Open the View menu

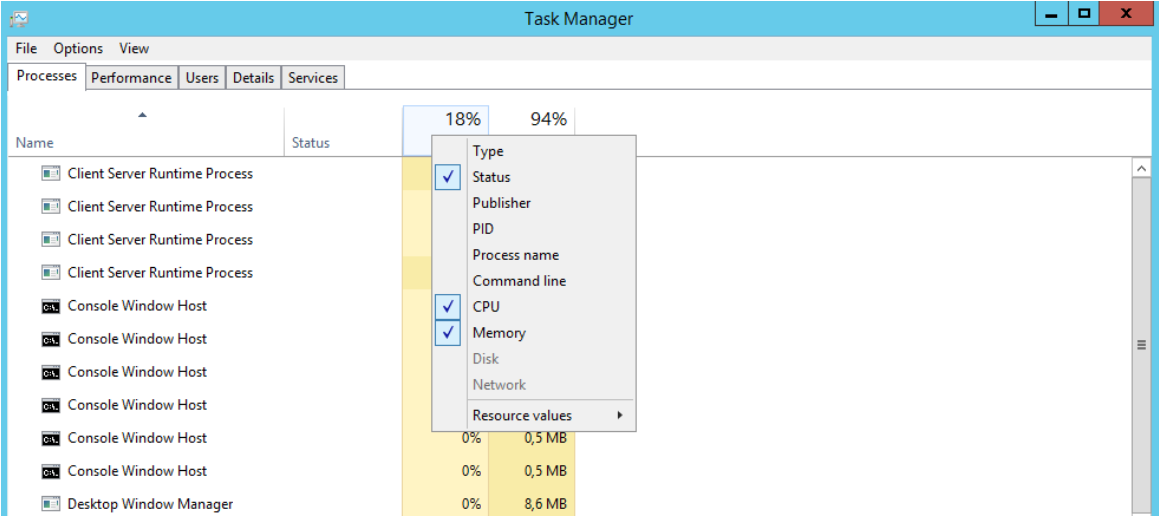click(x=134, y=48)
